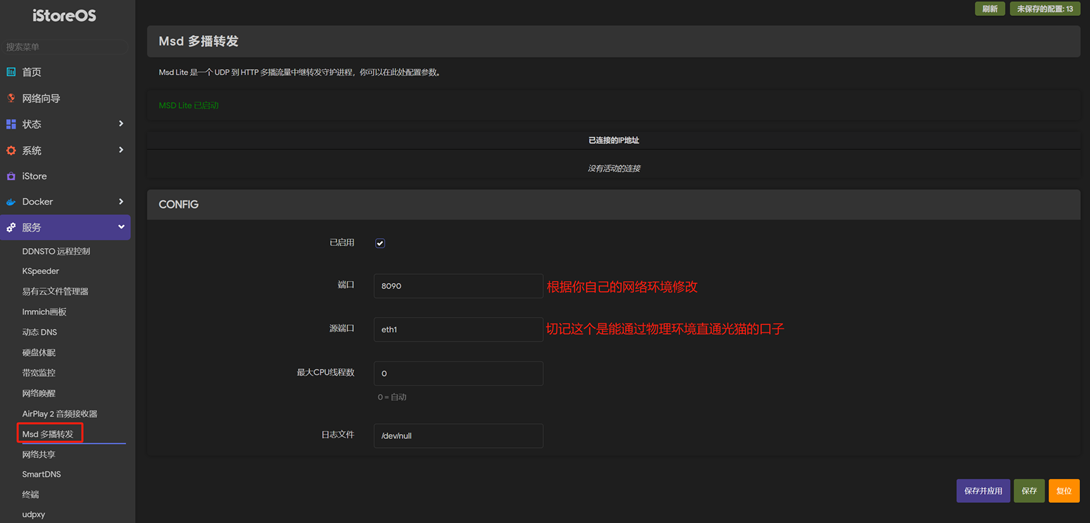1090x523 pixels.
Task: Click the 服务 services icon
Action: pyautogui.click(x=11, y=228)
